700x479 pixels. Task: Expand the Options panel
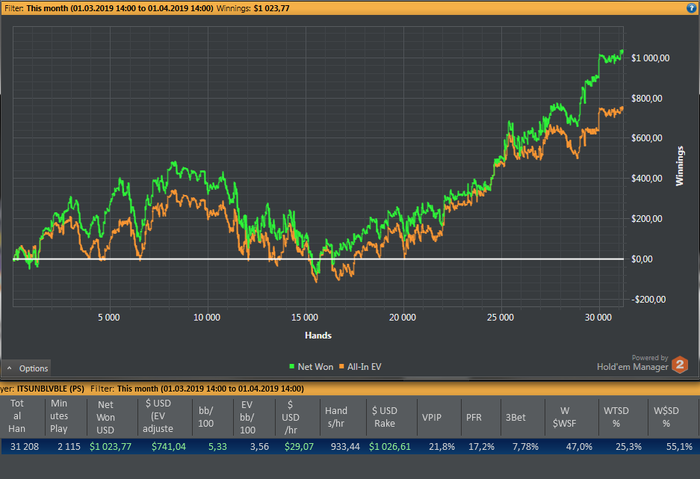(x=26, y=368)
